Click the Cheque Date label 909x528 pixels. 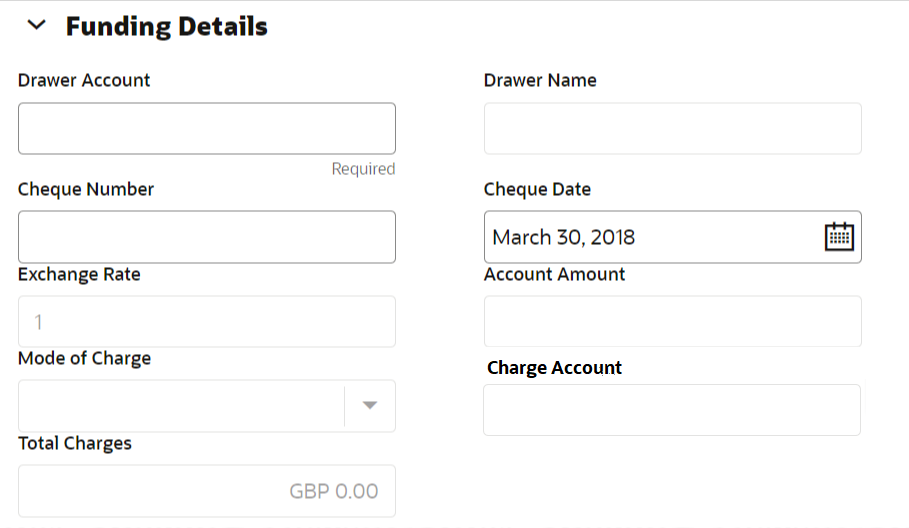[x=537, y=189]
